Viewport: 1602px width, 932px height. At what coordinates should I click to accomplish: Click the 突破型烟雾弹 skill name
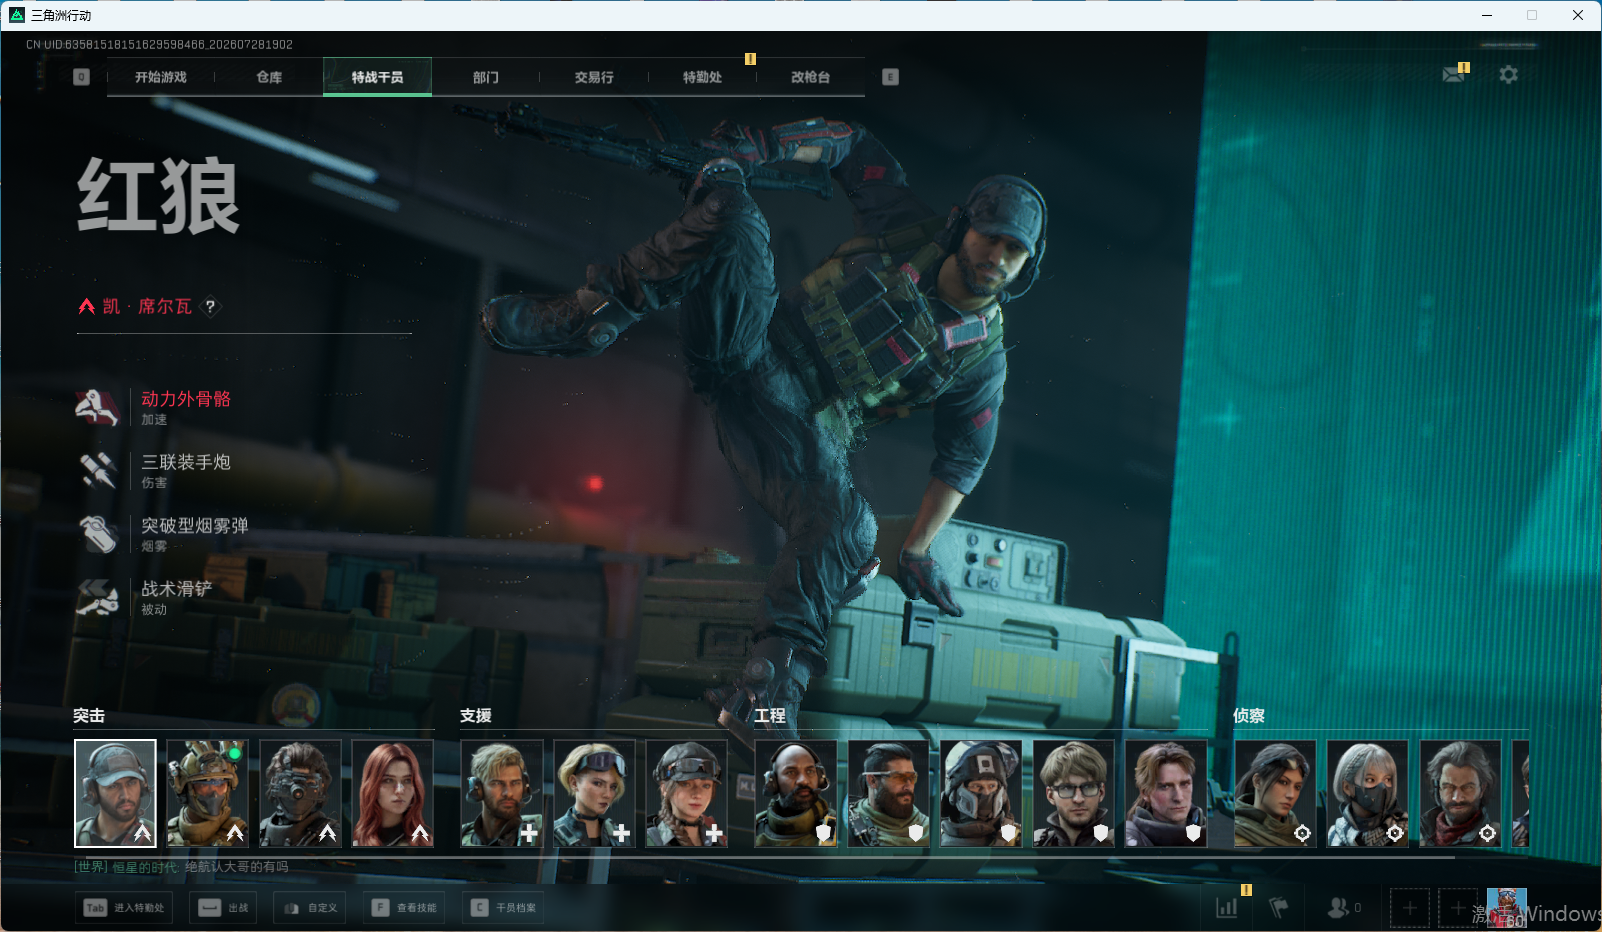tap(195, 525)
